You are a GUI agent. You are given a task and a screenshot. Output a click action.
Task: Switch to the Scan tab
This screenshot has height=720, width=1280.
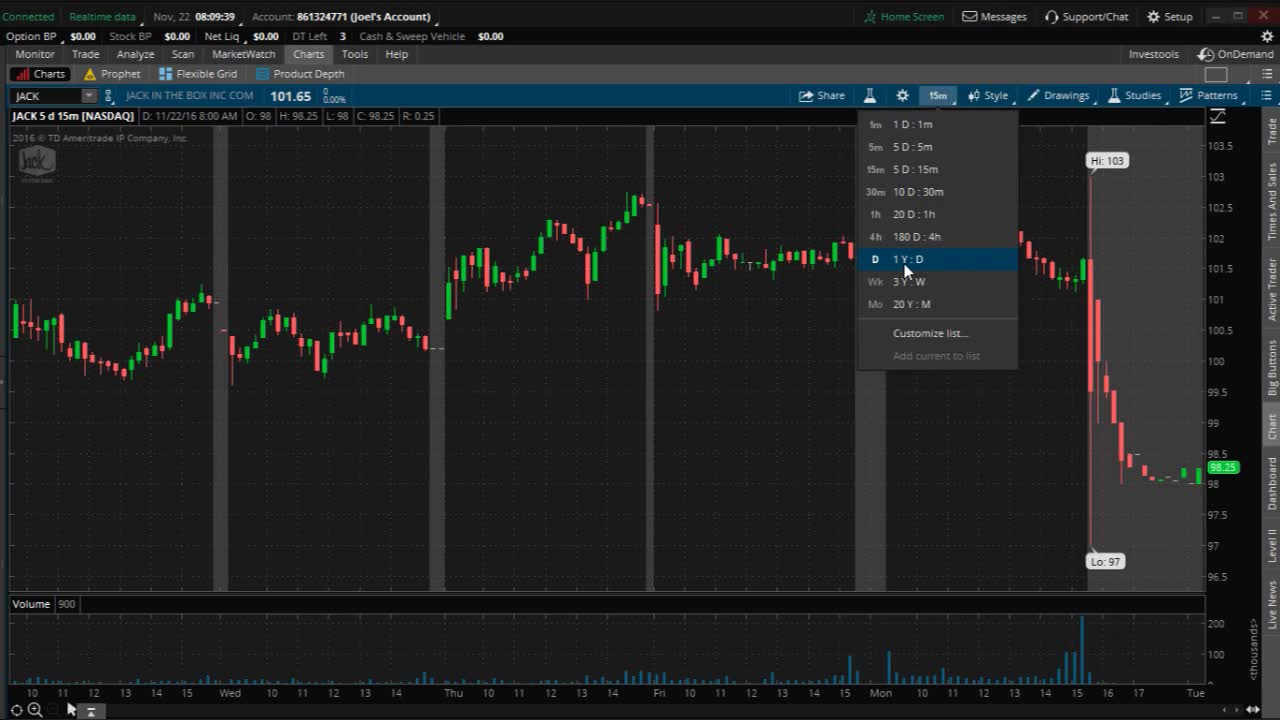pyautogui.click(x=183, y=54)
